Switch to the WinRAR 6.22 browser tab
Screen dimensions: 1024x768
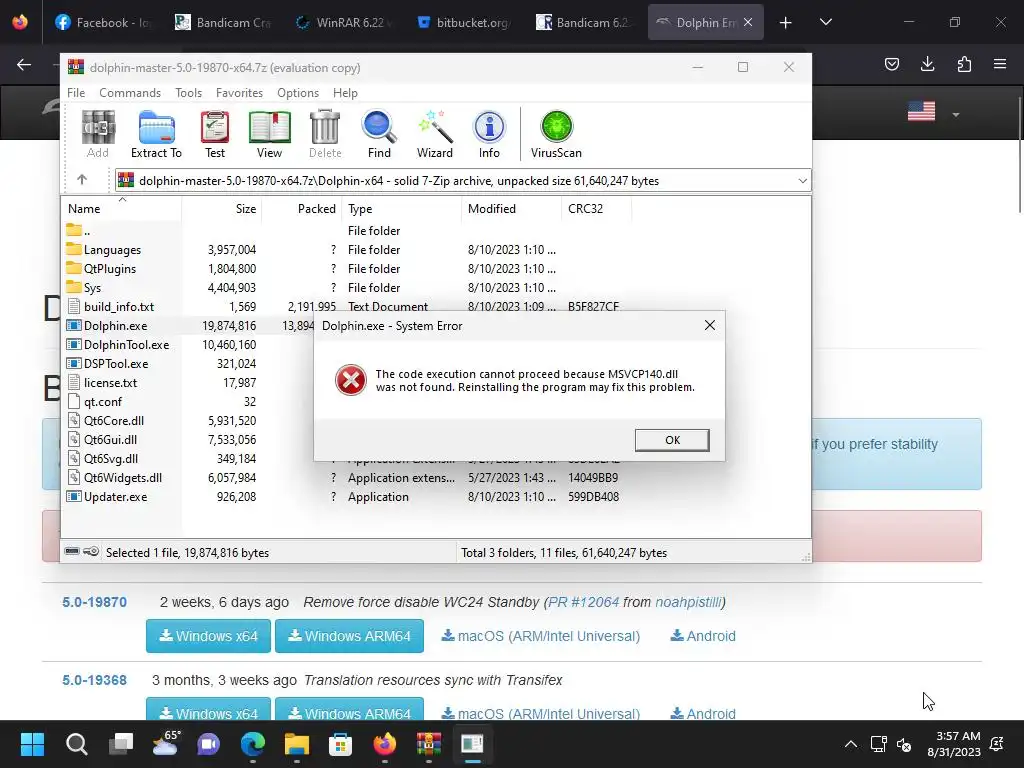point(343,22)
